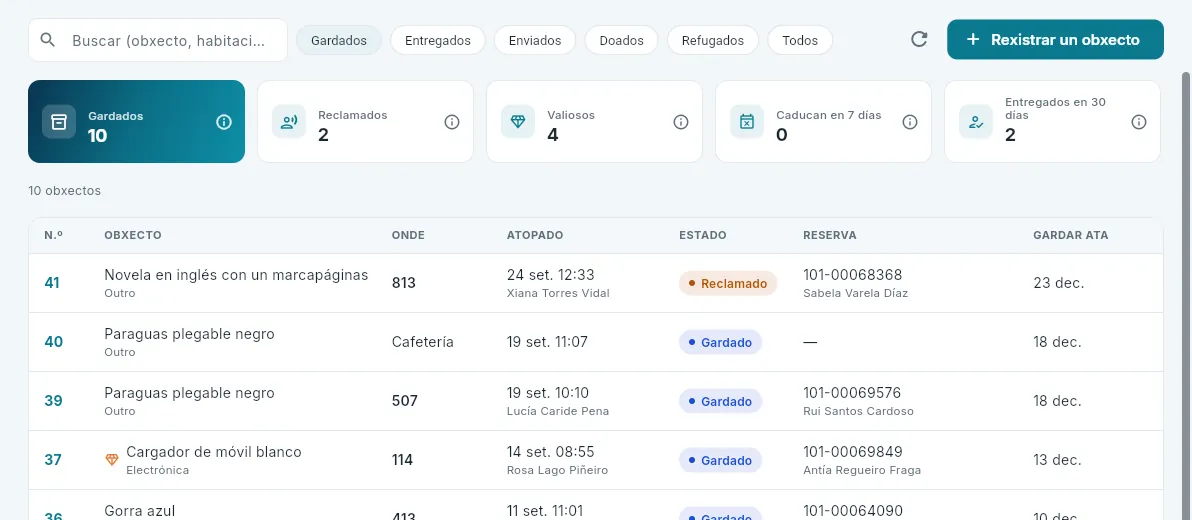Click the Caducan calendar icon
Screen dimensions: 1192x520
[747, 122]
